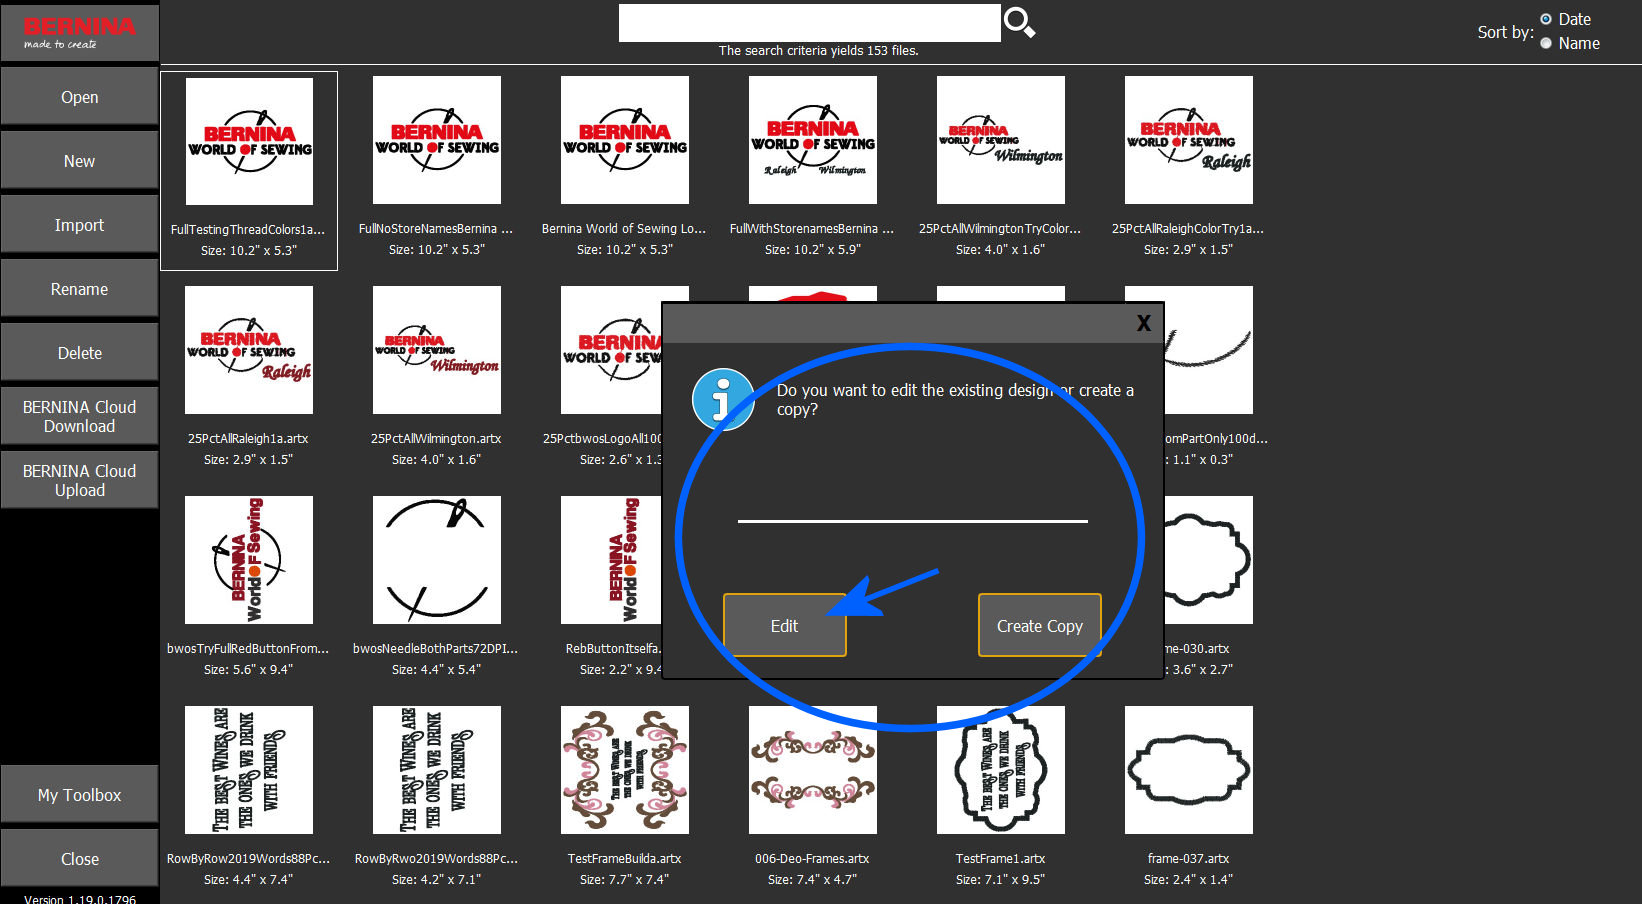The width and height of the screenshot is (1642, 904).
Task: Select Bernina World of Sewing Lo... thumbnail
Action: (x=625, y=140)
